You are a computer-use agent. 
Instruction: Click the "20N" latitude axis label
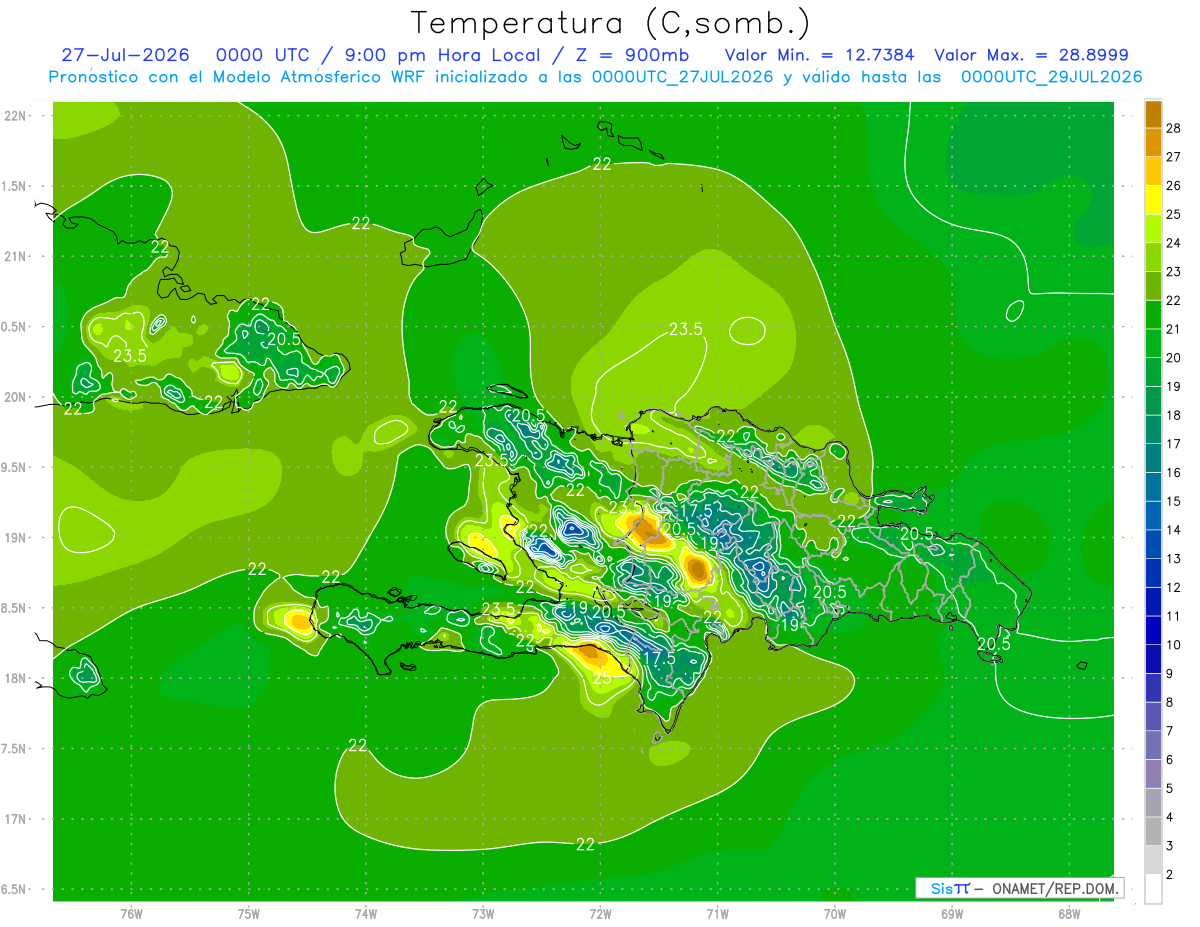pos(16,397)
